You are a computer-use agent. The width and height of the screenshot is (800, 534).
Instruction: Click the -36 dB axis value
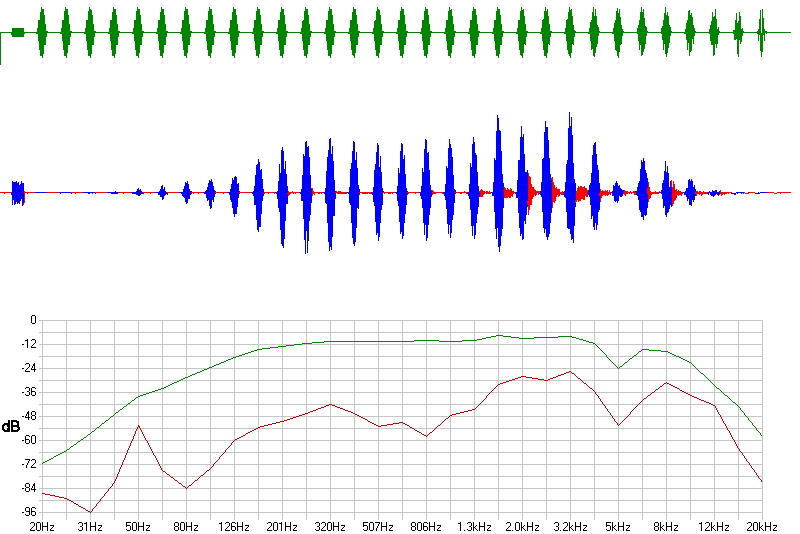[x=29, y=392]
